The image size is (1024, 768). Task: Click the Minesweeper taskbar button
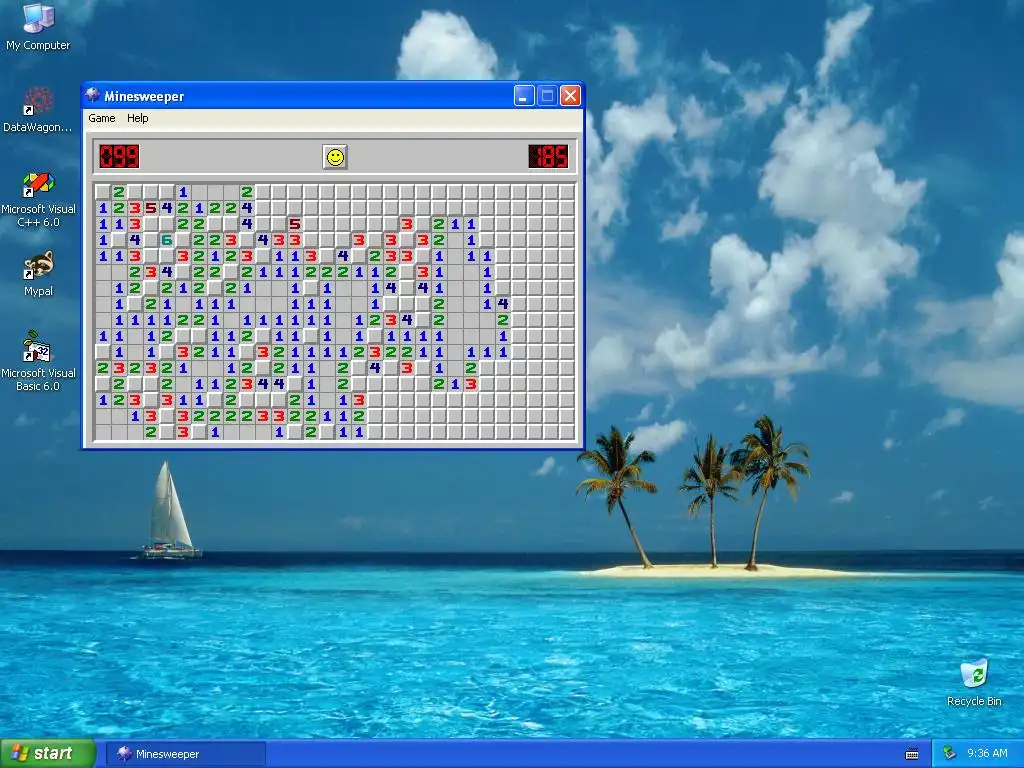[x=186, y=754]
